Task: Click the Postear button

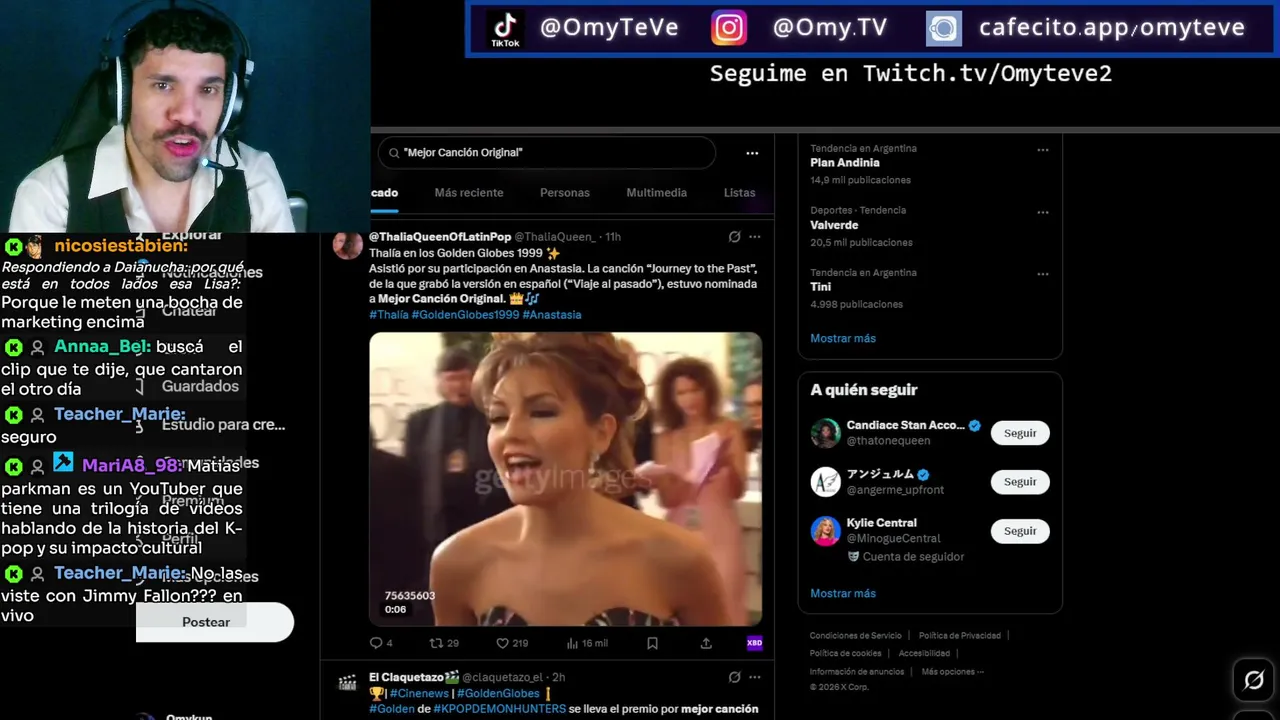Action: [x=214, y=622]
